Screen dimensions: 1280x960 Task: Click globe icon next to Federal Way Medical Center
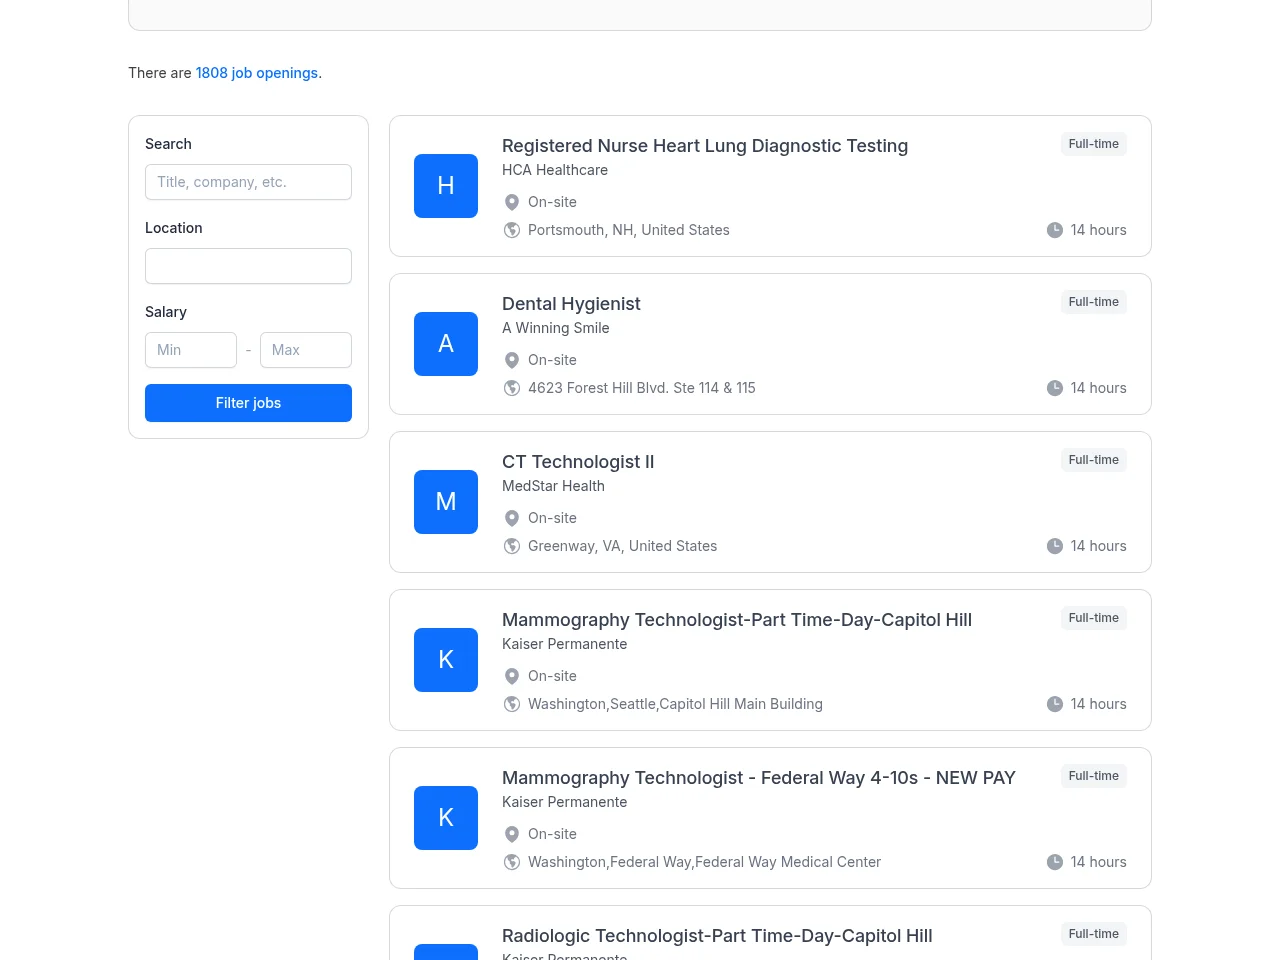pyautogui.click(x=512, y=862)
